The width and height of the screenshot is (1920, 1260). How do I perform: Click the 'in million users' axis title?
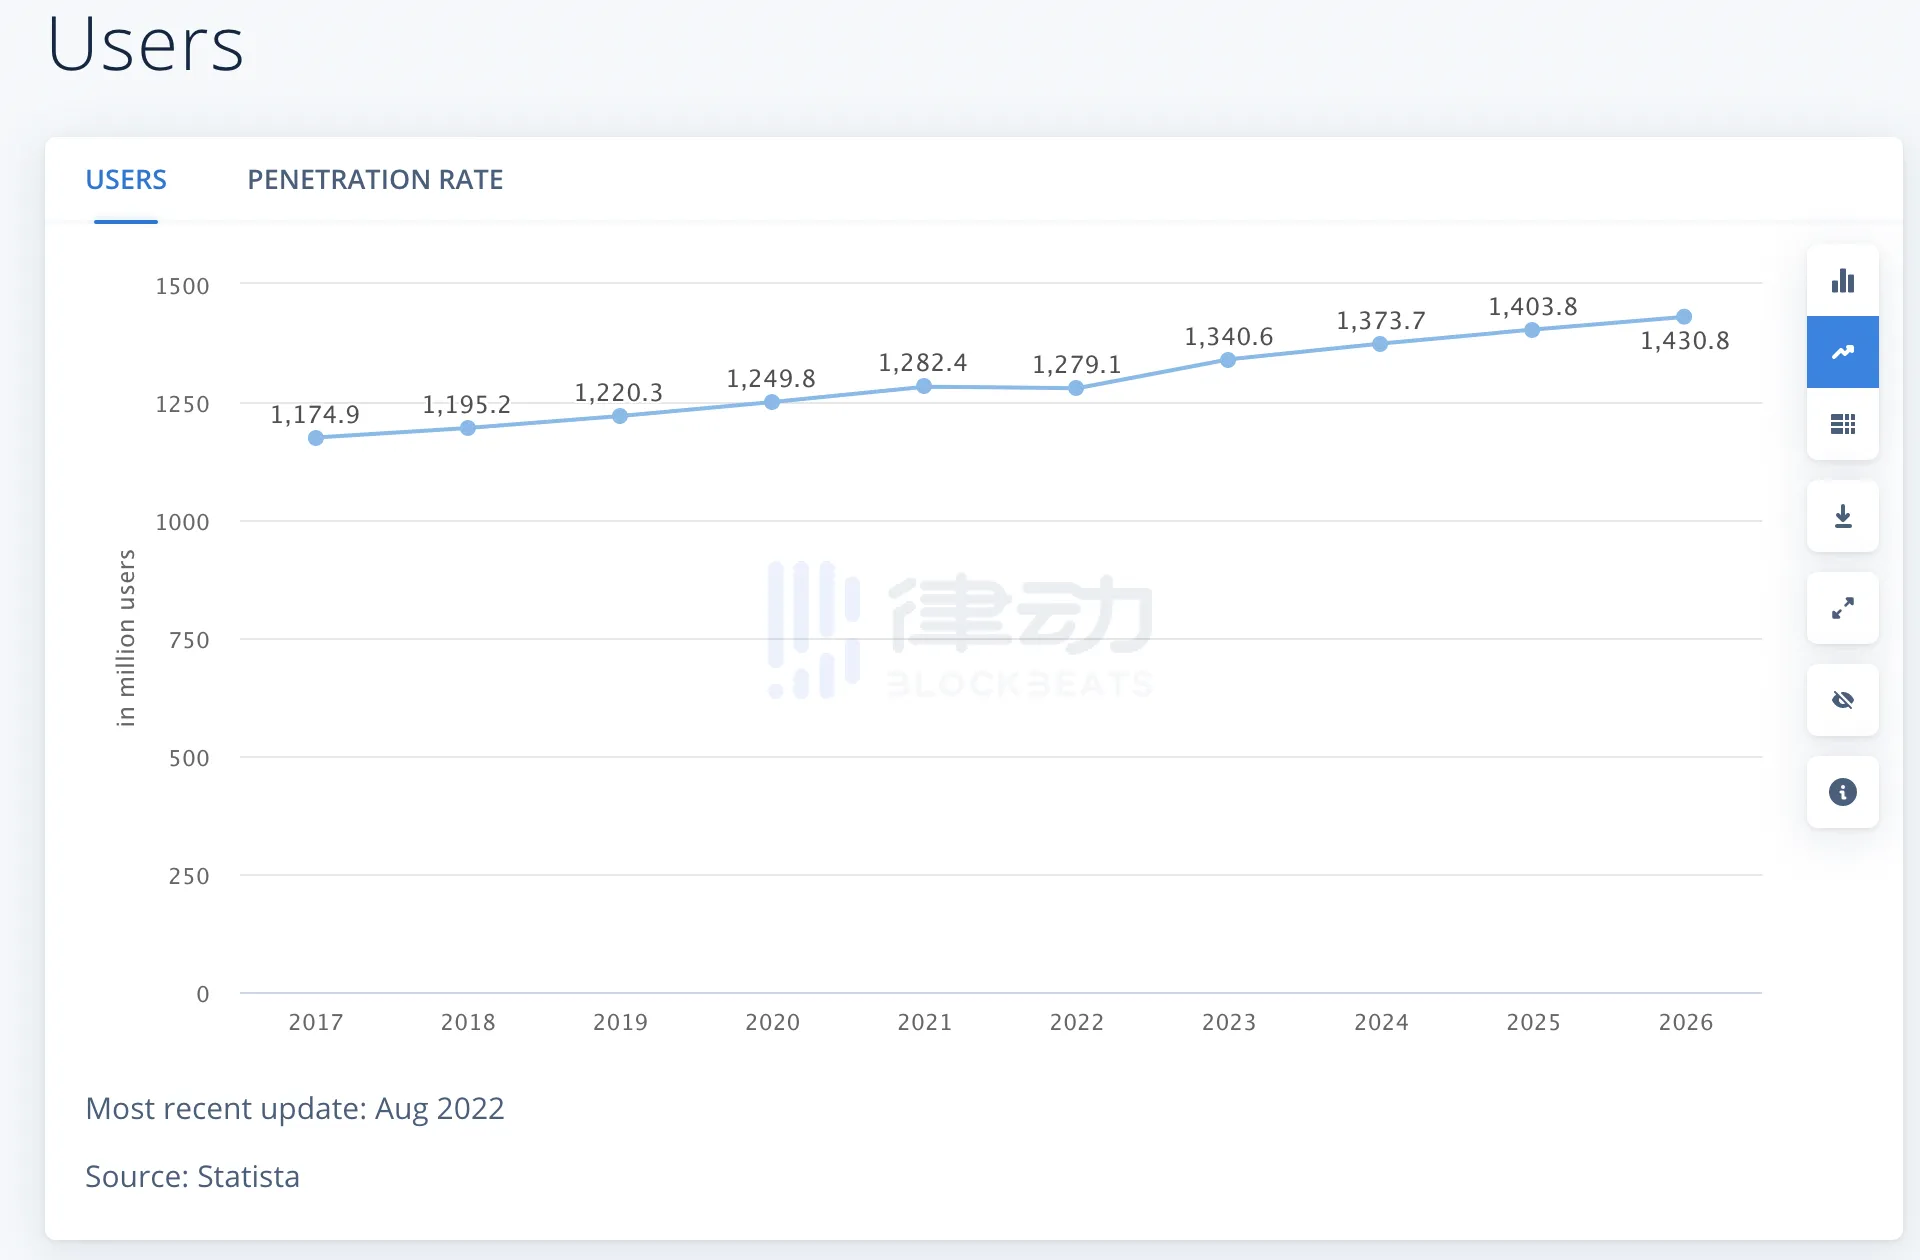(126, 638)
